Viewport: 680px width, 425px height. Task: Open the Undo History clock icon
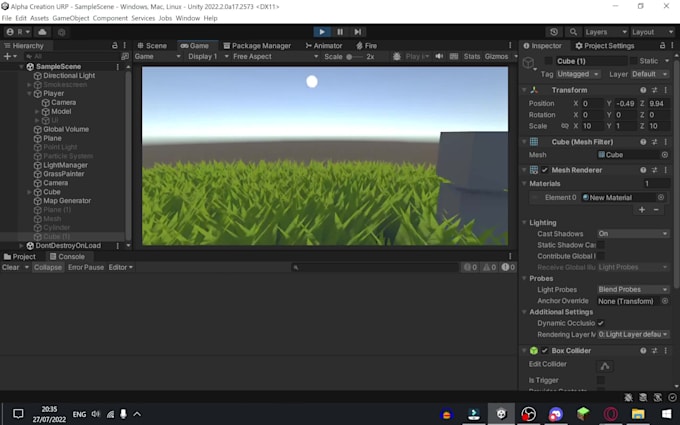point(554,32)
